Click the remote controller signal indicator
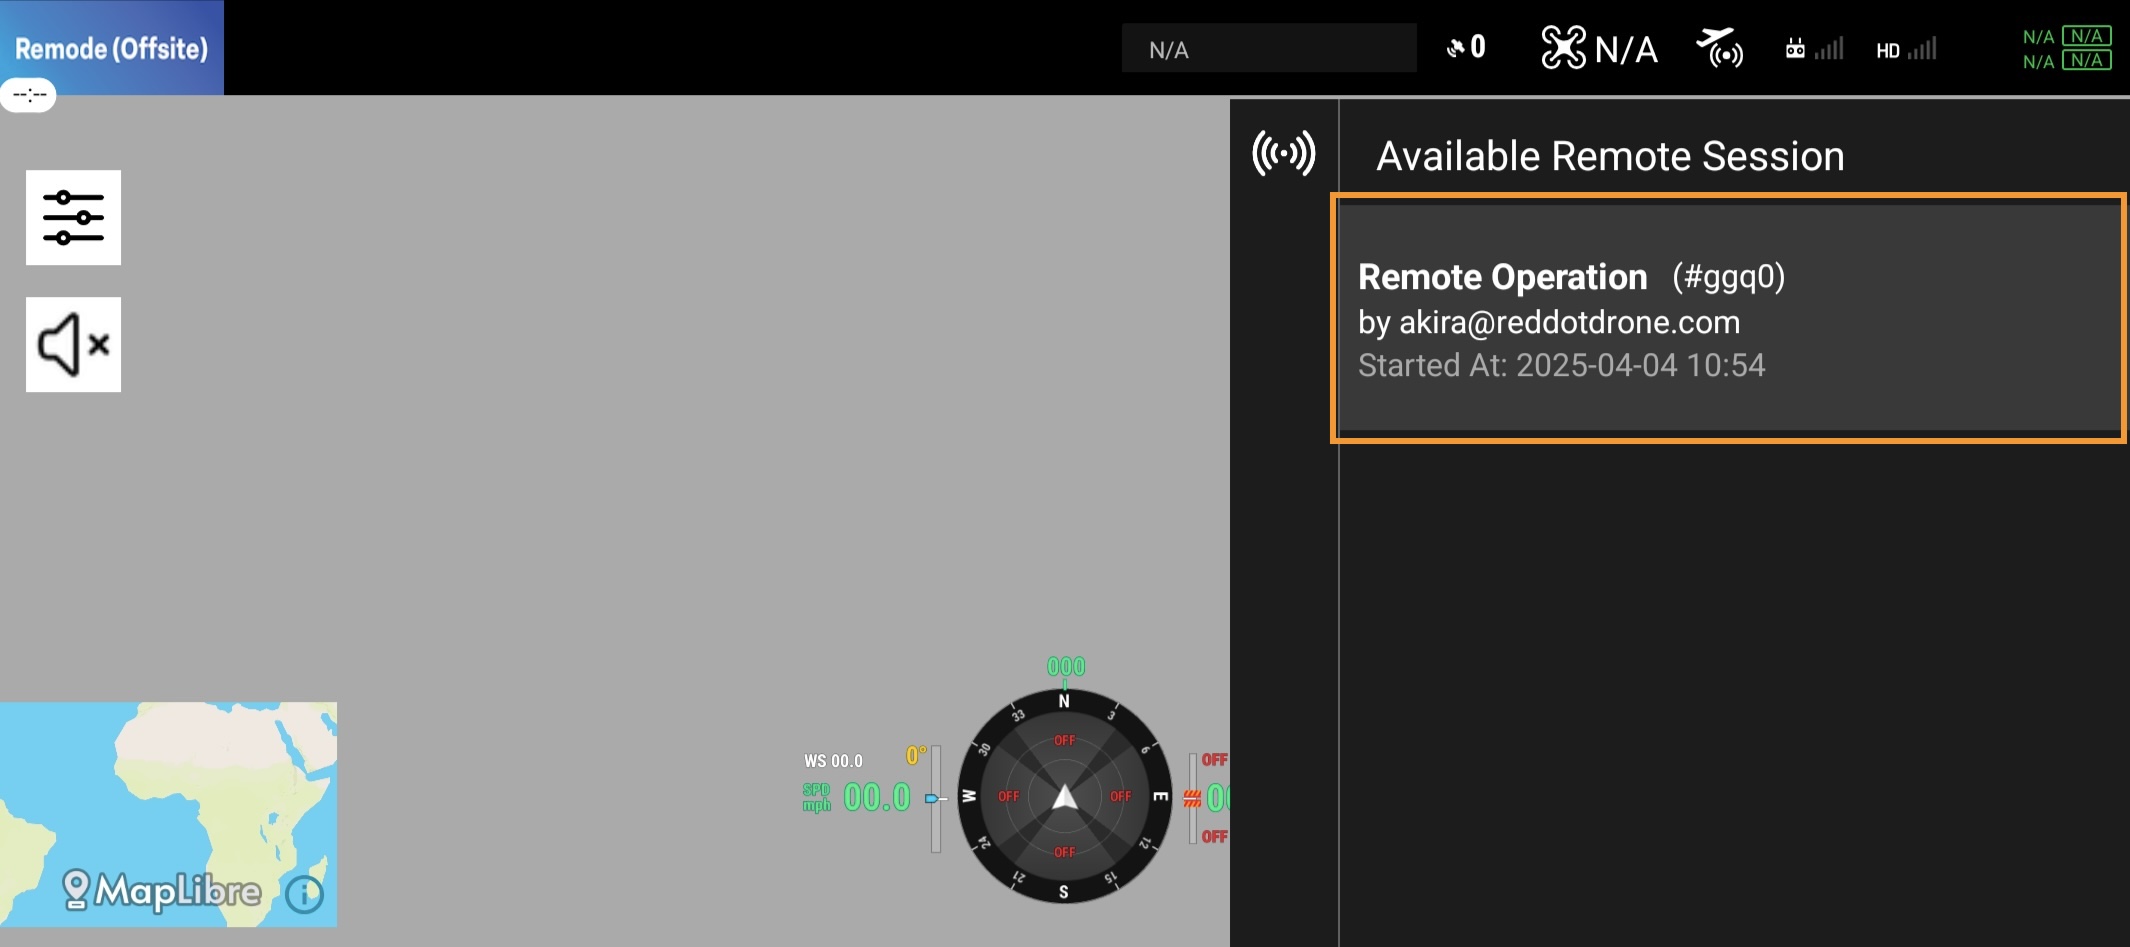Screen dimensions: 2130x947 click(1814, 49)
